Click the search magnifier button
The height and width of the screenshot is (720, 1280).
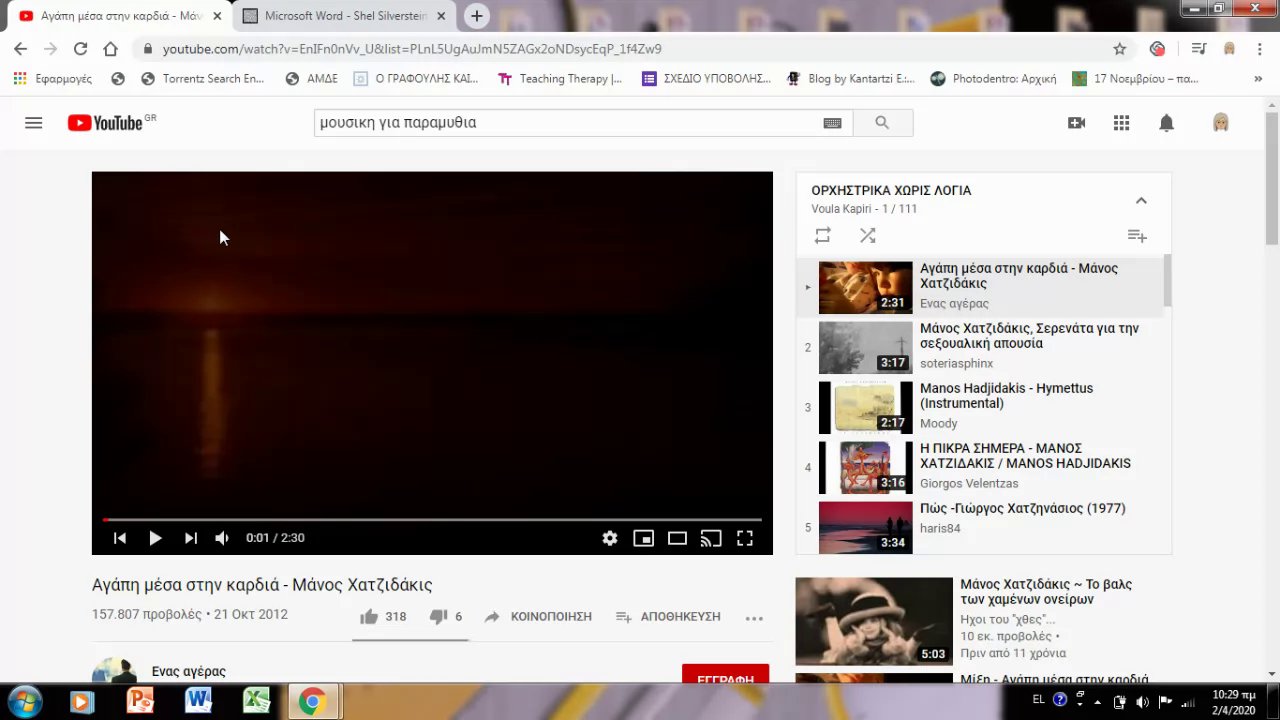(882, 123)
